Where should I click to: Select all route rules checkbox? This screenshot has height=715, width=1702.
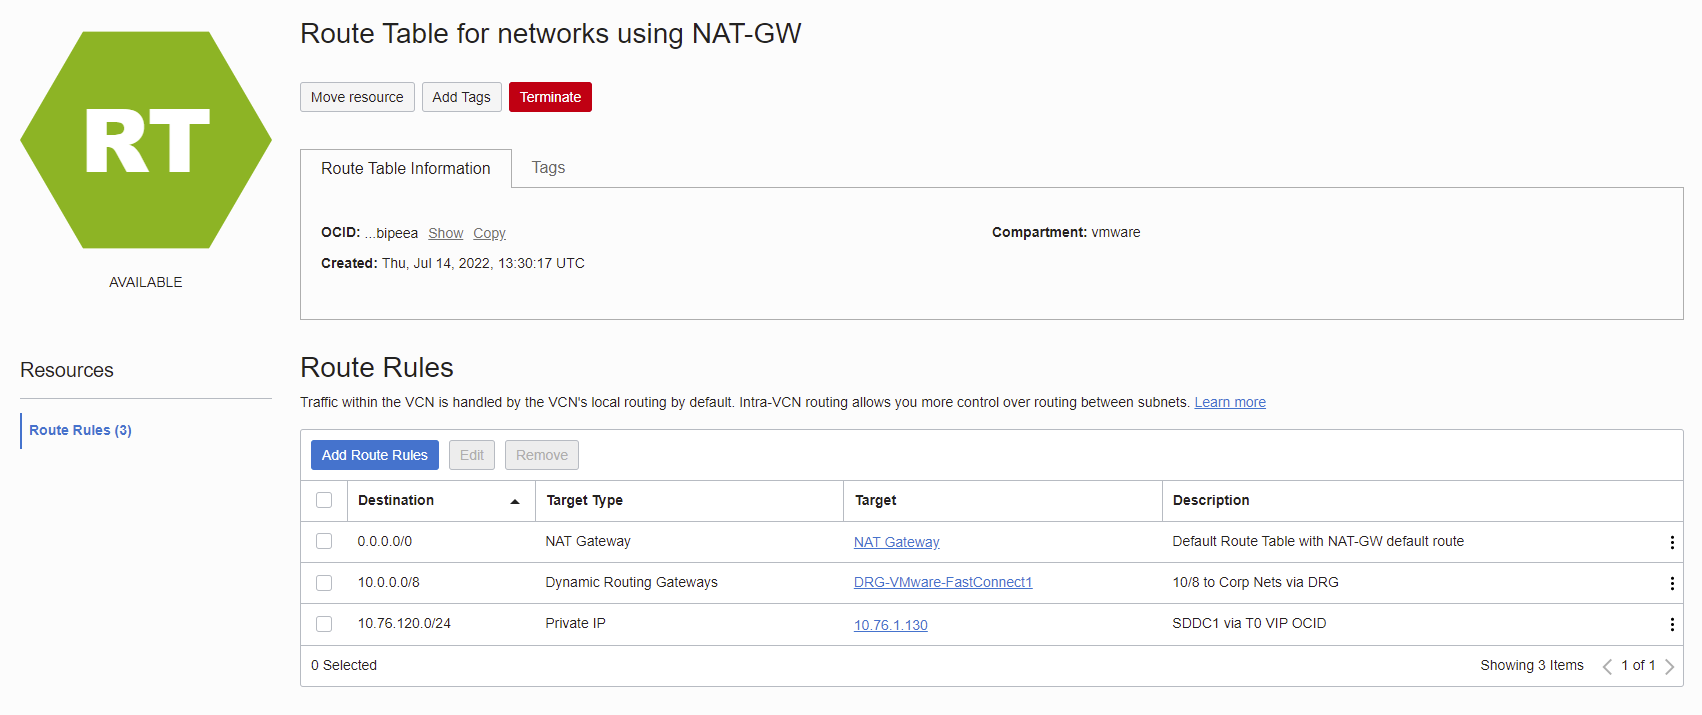pyautogui.click(x=324, y=500)
